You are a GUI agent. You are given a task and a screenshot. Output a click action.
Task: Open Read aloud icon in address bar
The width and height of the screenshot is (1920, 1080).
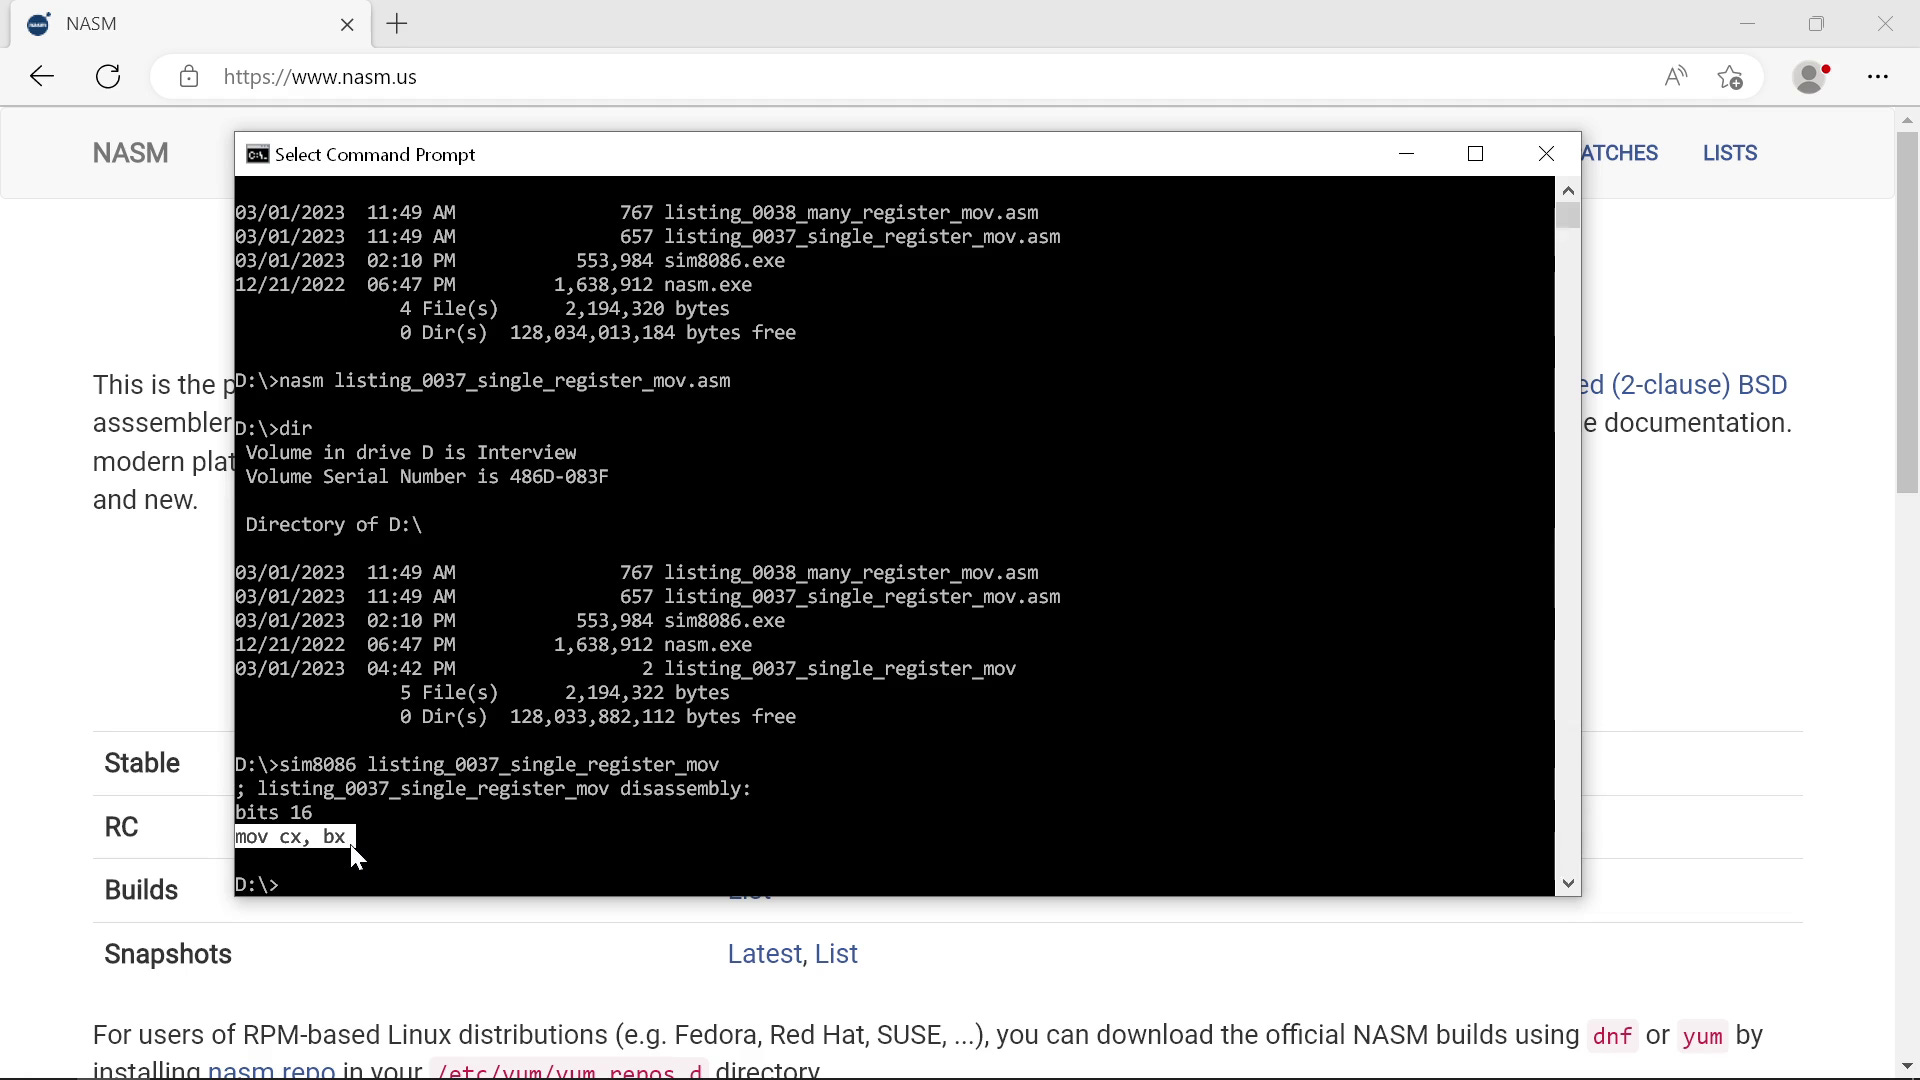coord(1675,77)
